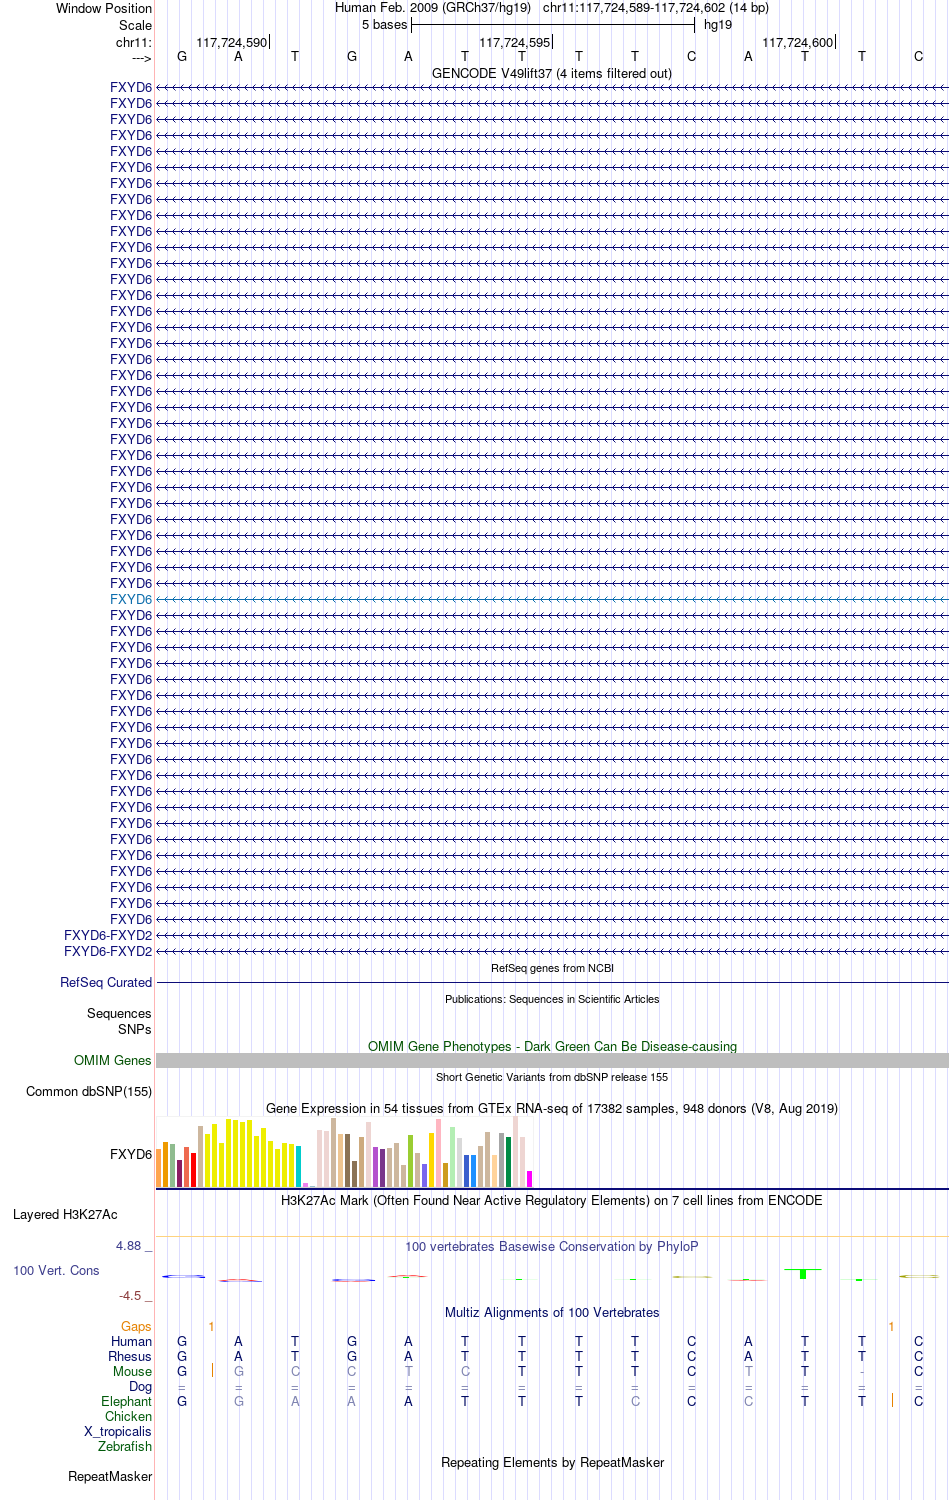Click the Elephant alignment row label
The image size is (950, 1500).
pos(127,1401)
